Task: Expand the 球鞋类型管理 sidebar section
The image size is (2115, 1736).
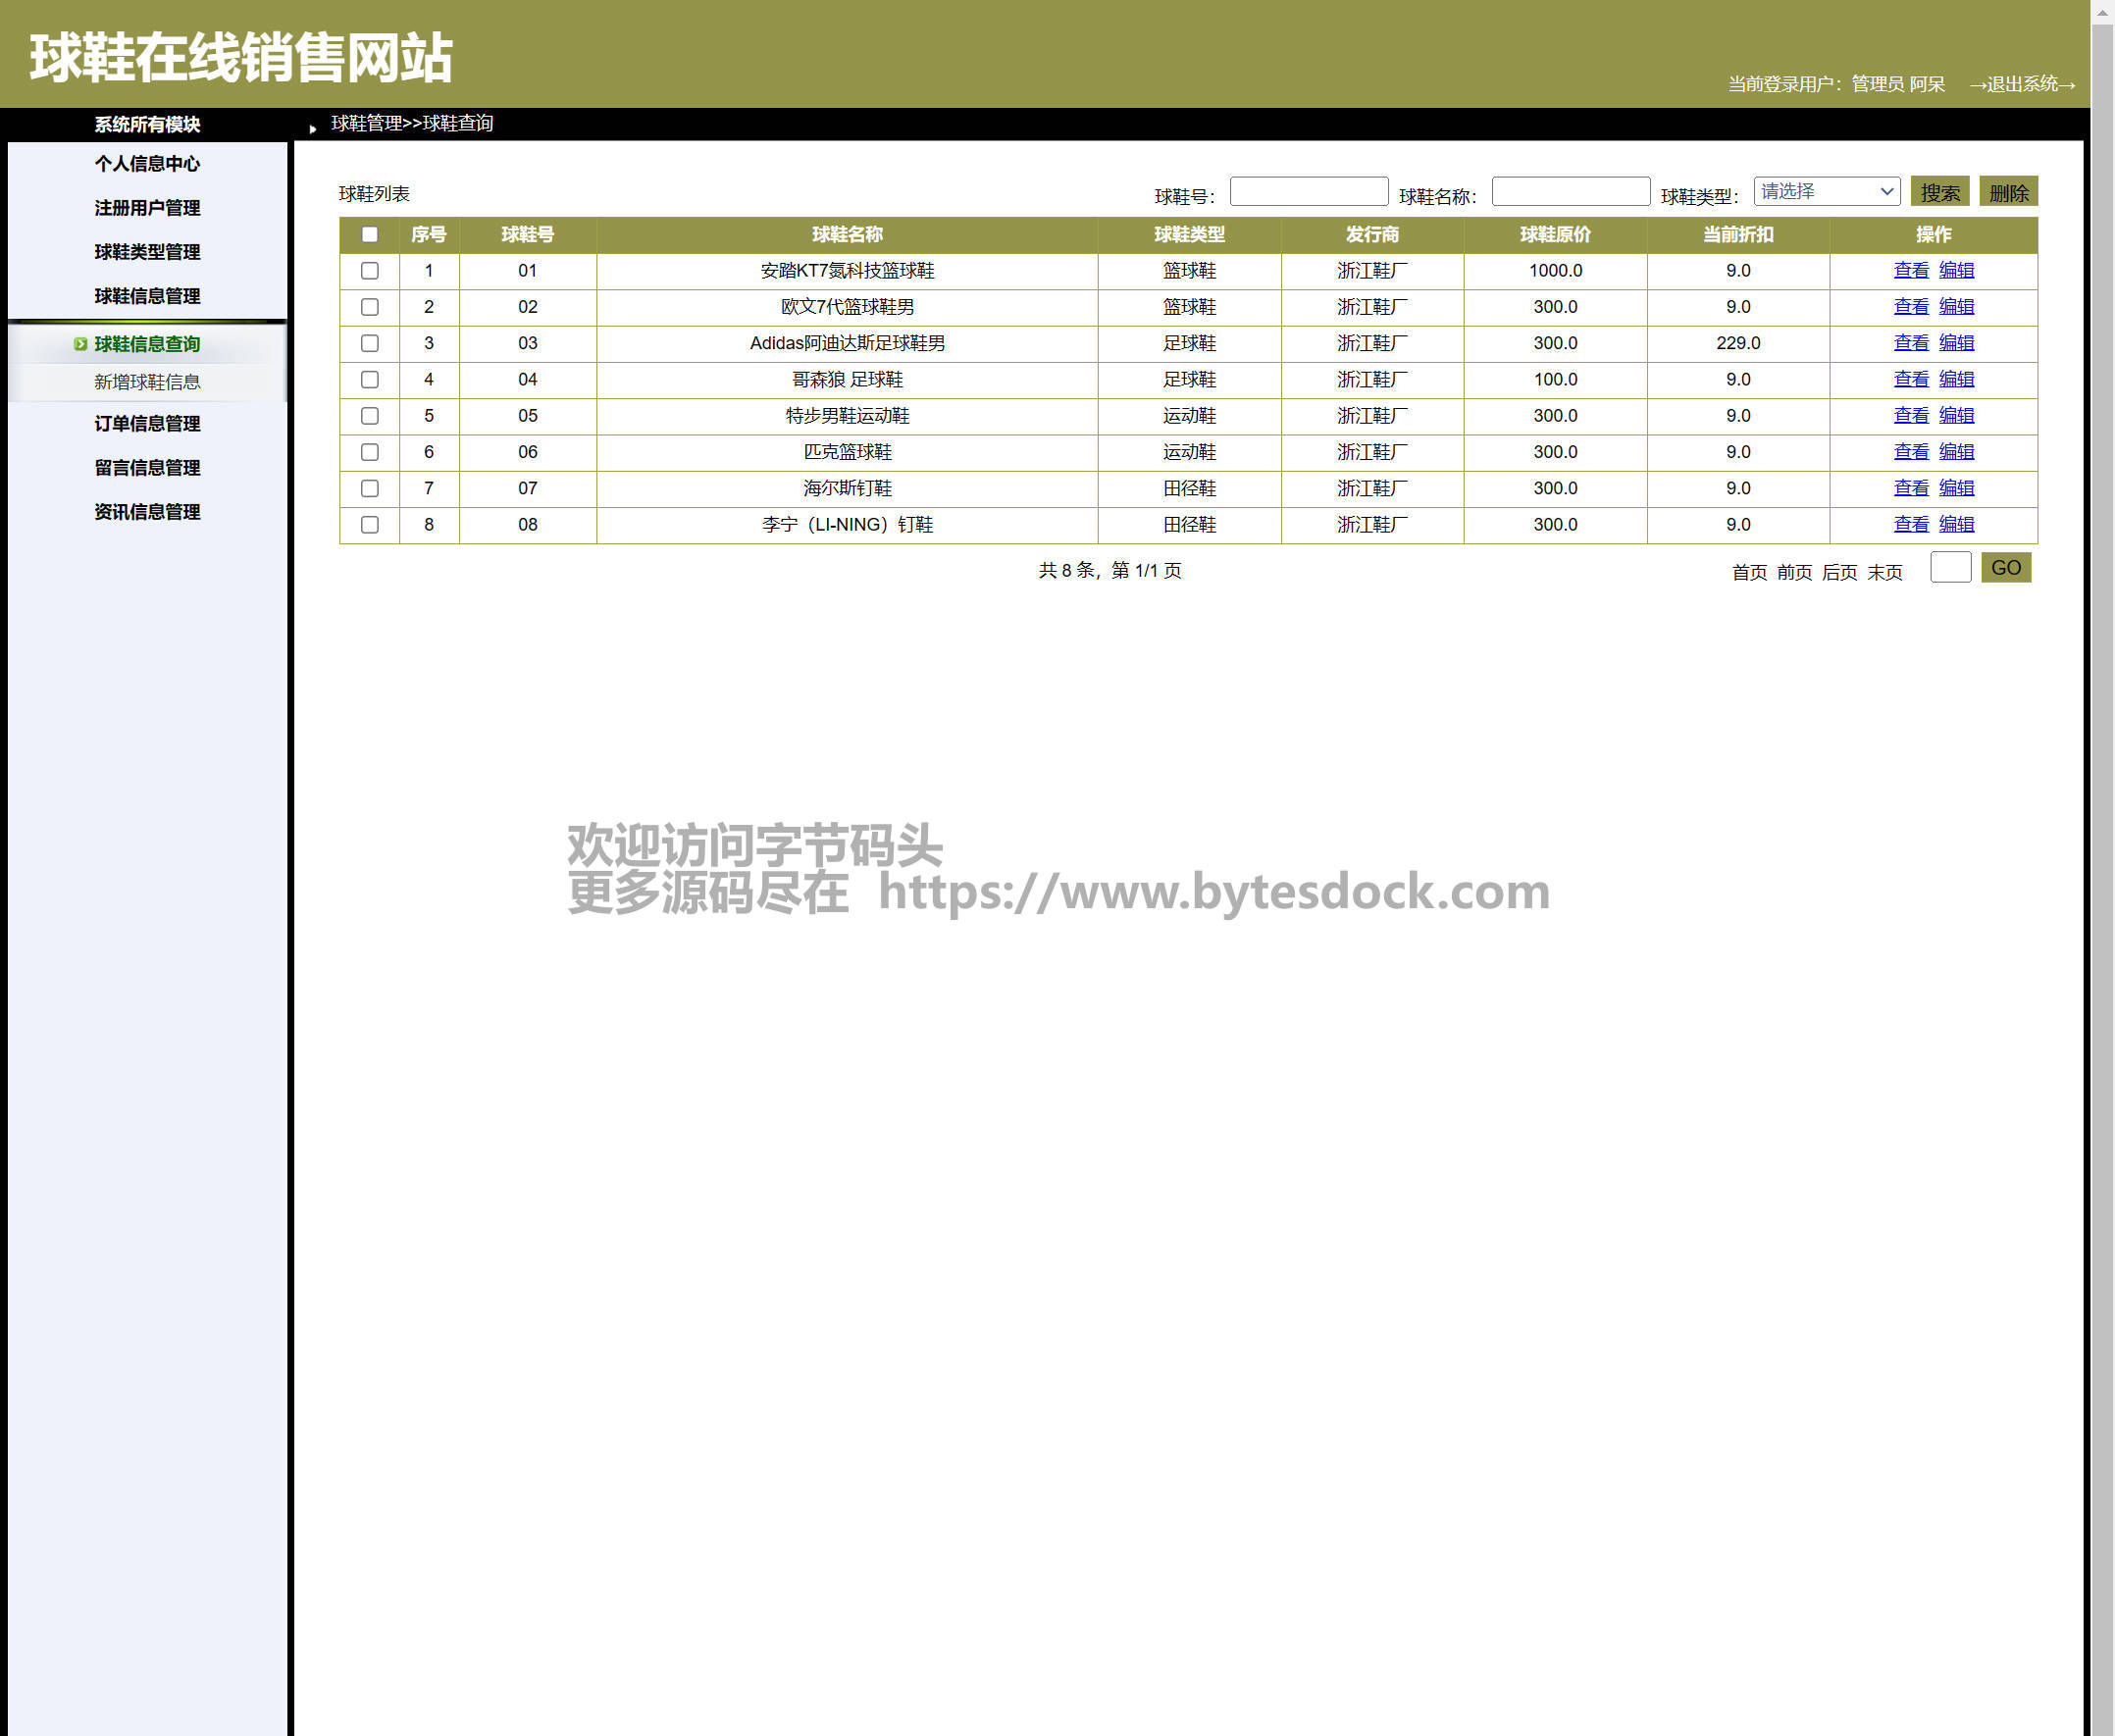Action: 147,252
